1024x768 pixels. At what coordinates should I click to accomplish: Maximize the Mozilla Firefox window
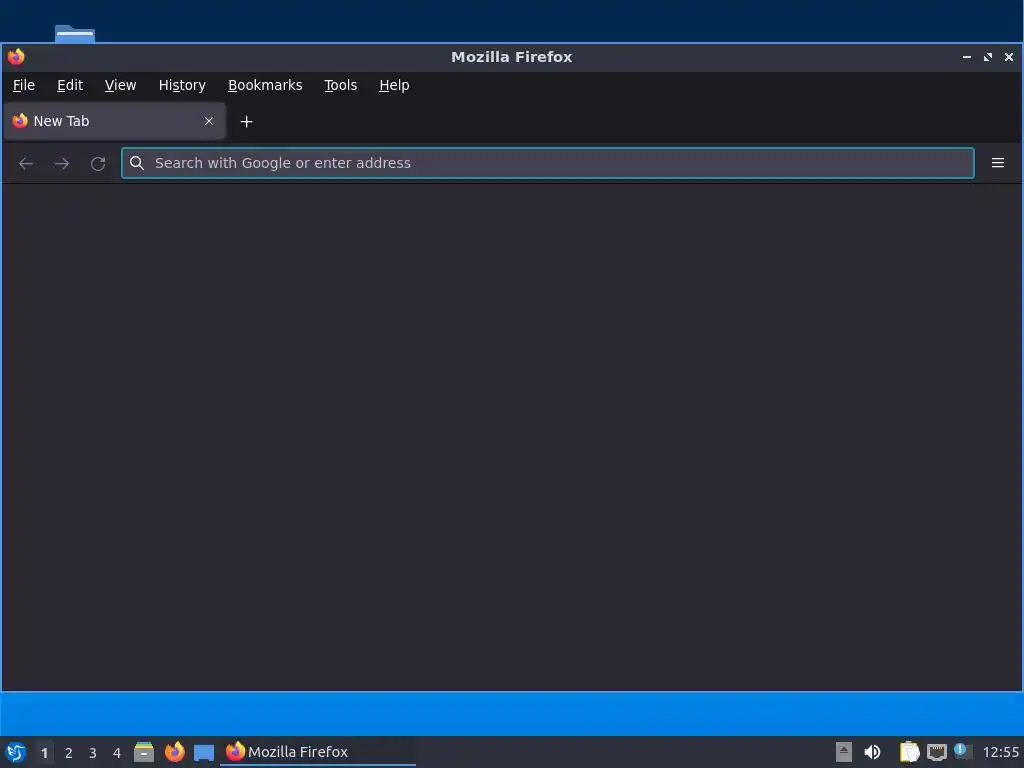tap(987, 57)
